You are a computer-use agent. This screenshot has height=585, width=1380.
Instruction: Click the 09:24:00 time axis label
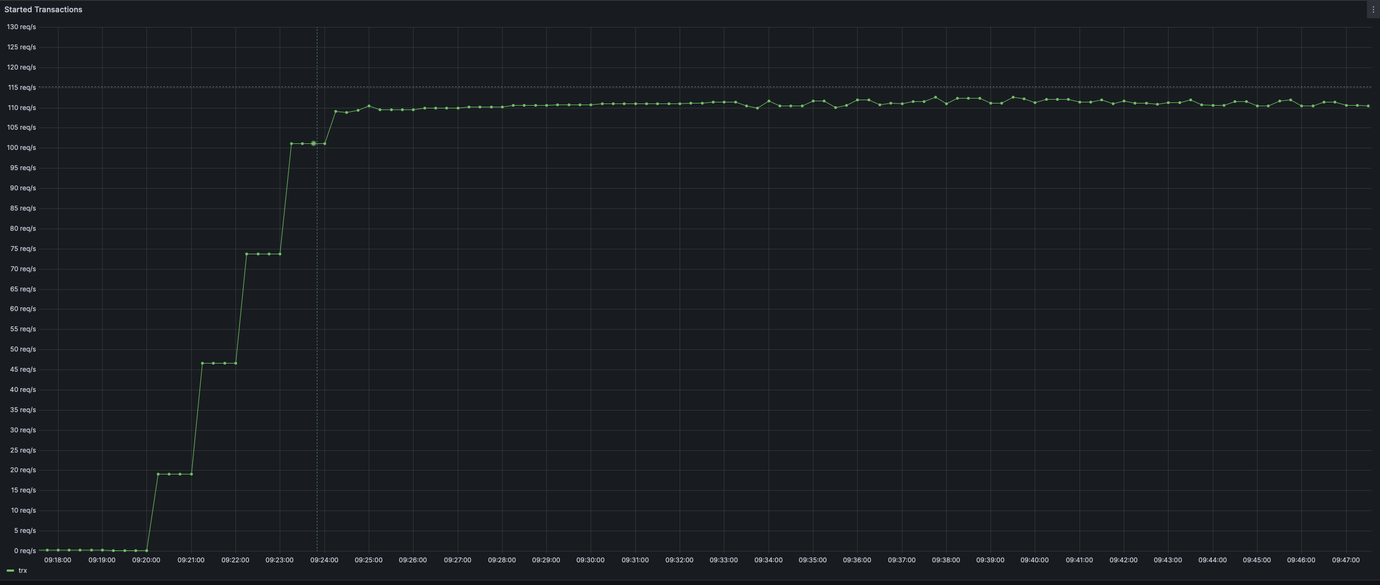[324, 560]
